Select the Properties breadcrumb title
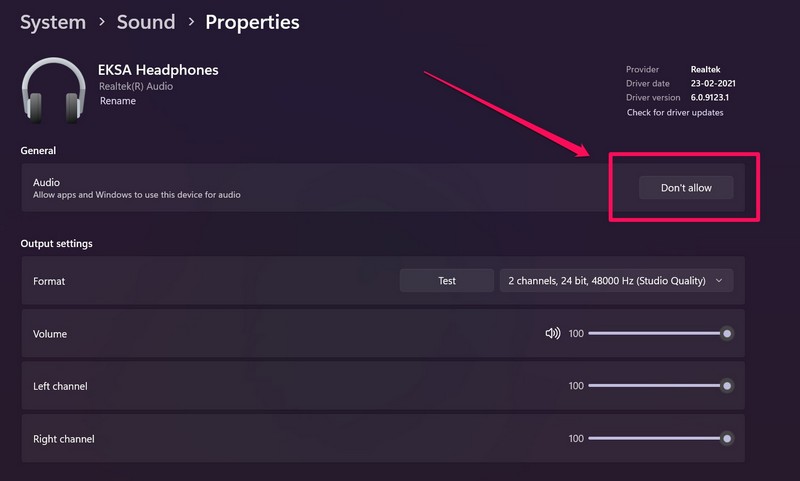800x481 pixels. pos(252,21)
